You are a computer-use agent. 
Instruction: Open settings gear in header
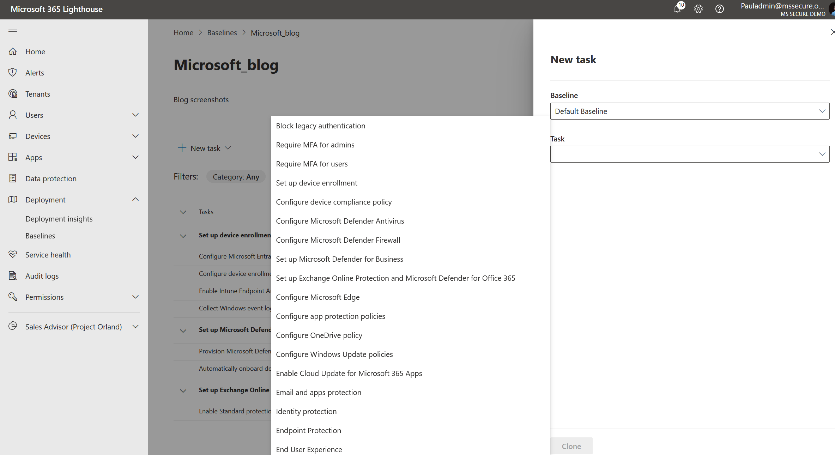click(699, 9)
